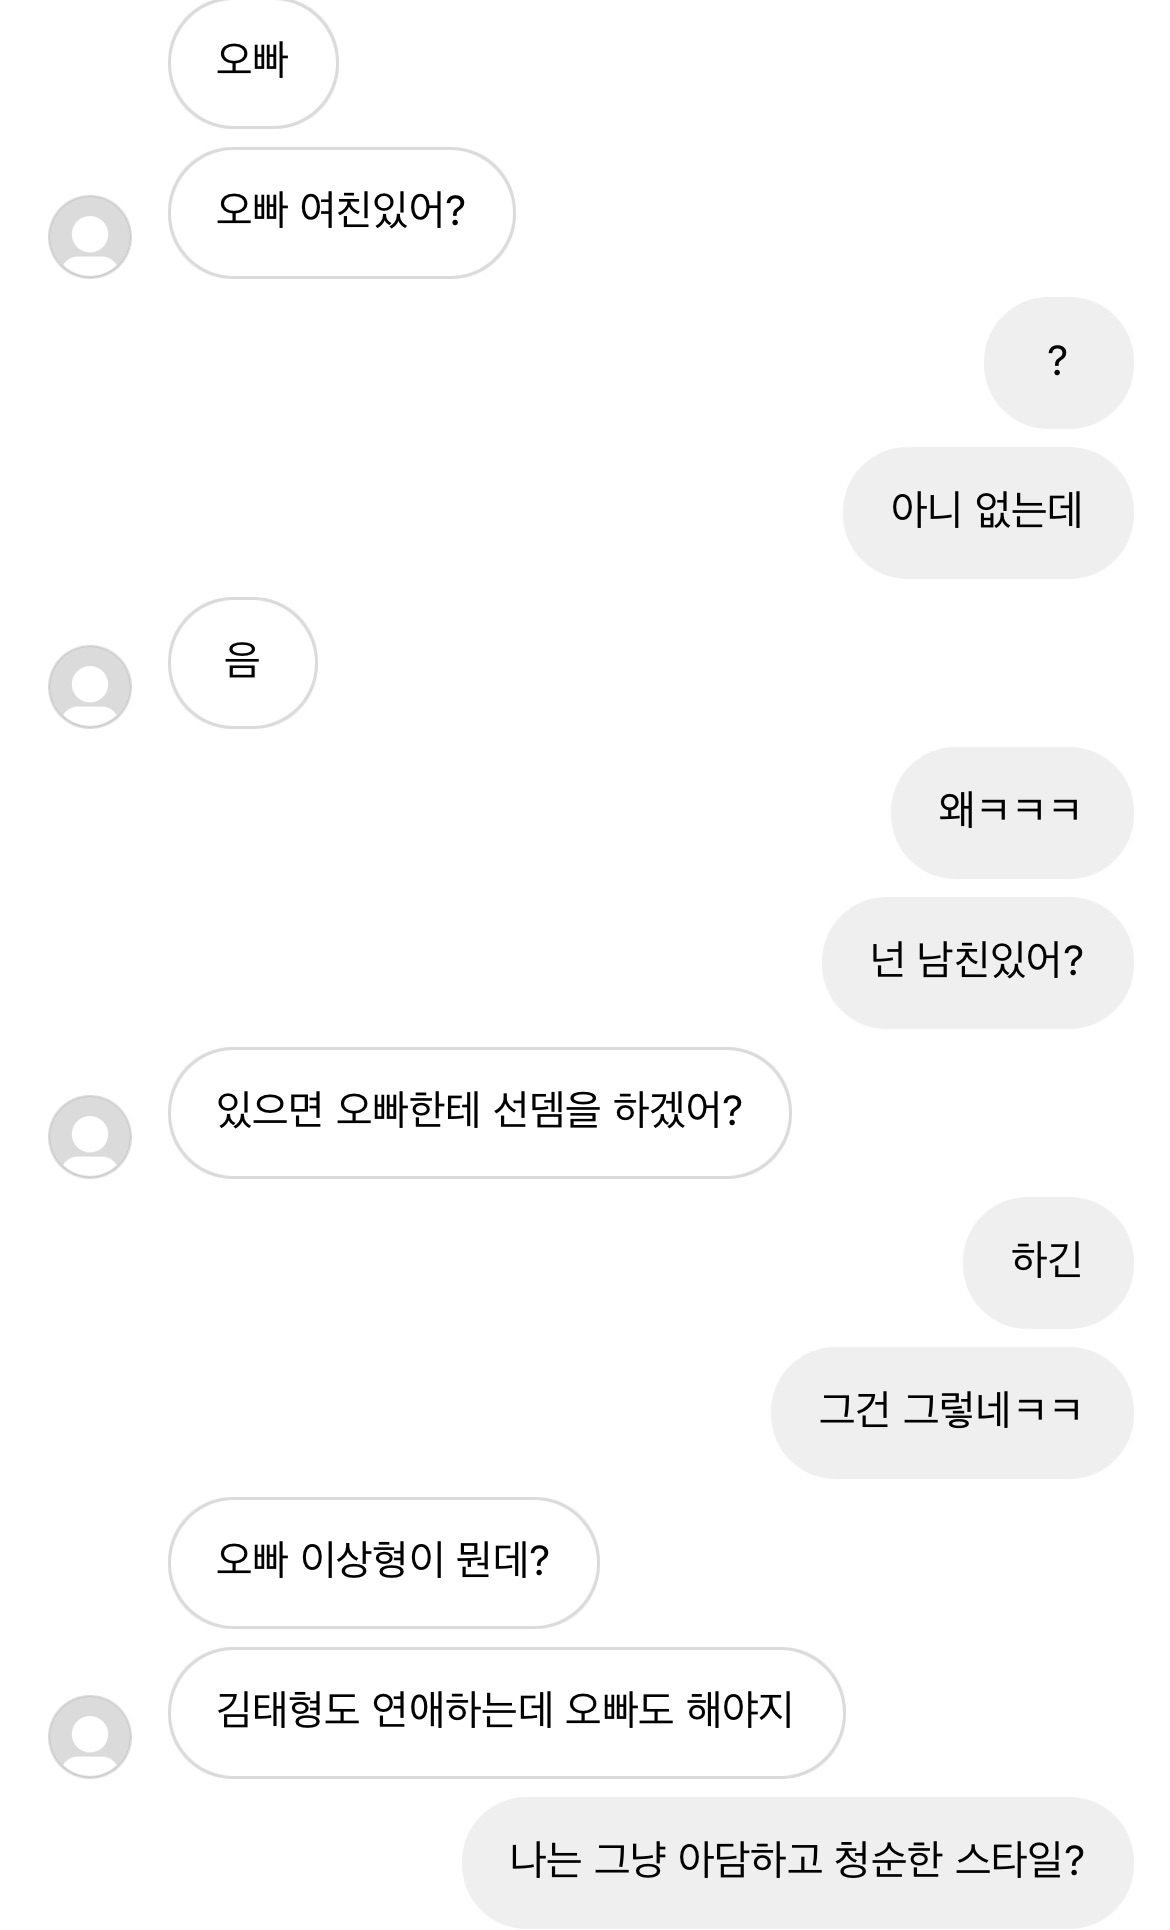Select the '그건 그렇네ㅋㅋ' message bubble
1170x1930 pixels.
(x=951, y=1412)
